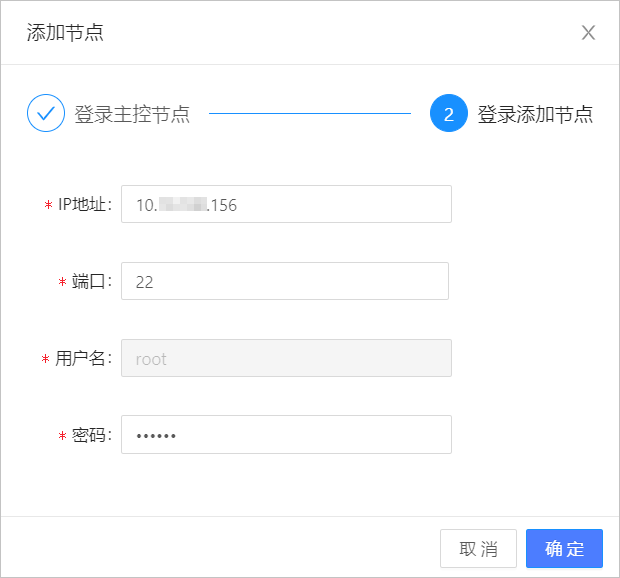Screen dimensions: 620x578
Task: Focus the 密码 password field
Action: coord(286,434)
